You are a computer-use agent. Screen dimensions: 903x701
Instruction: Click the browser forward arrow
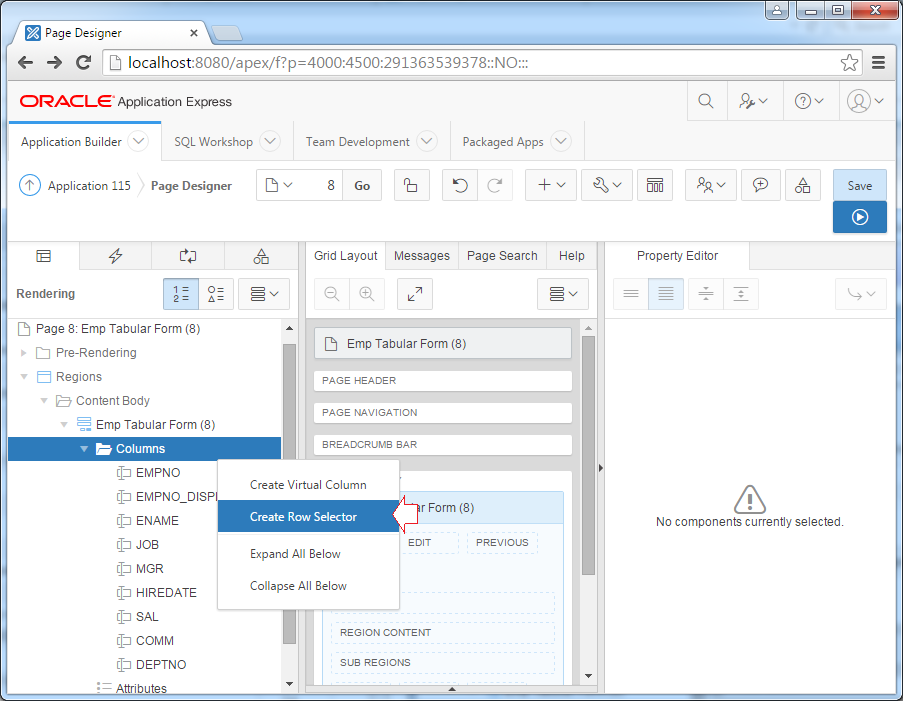pyautogui.click(x=54, y=62)
